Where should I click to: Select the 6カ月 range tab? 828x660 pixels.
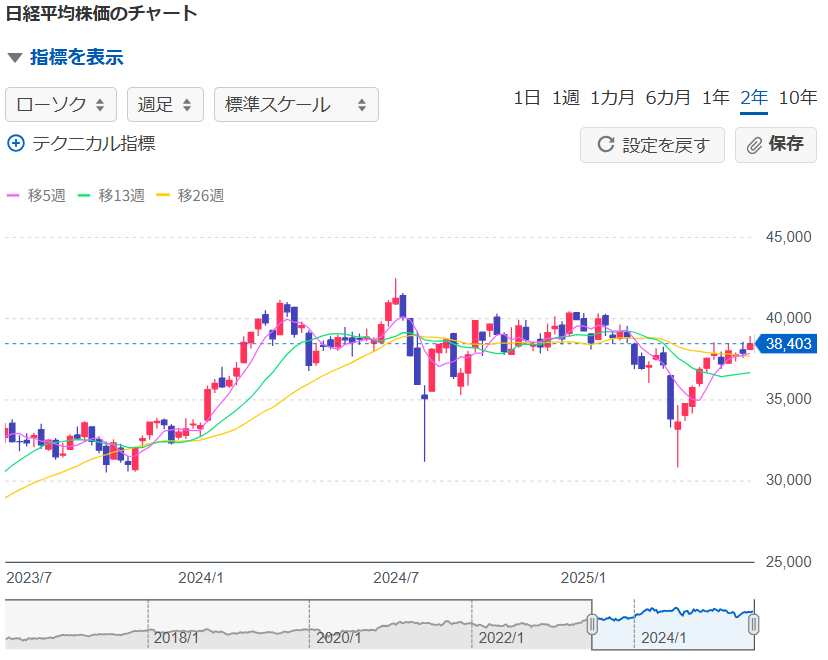coord(668,98)
